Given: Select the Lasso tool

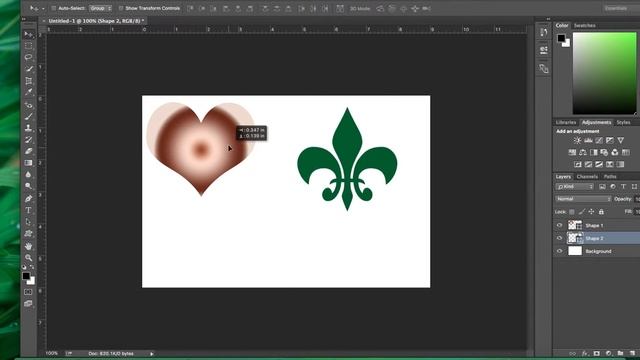Looking at the screenshot, I should [x=28, y=57].
